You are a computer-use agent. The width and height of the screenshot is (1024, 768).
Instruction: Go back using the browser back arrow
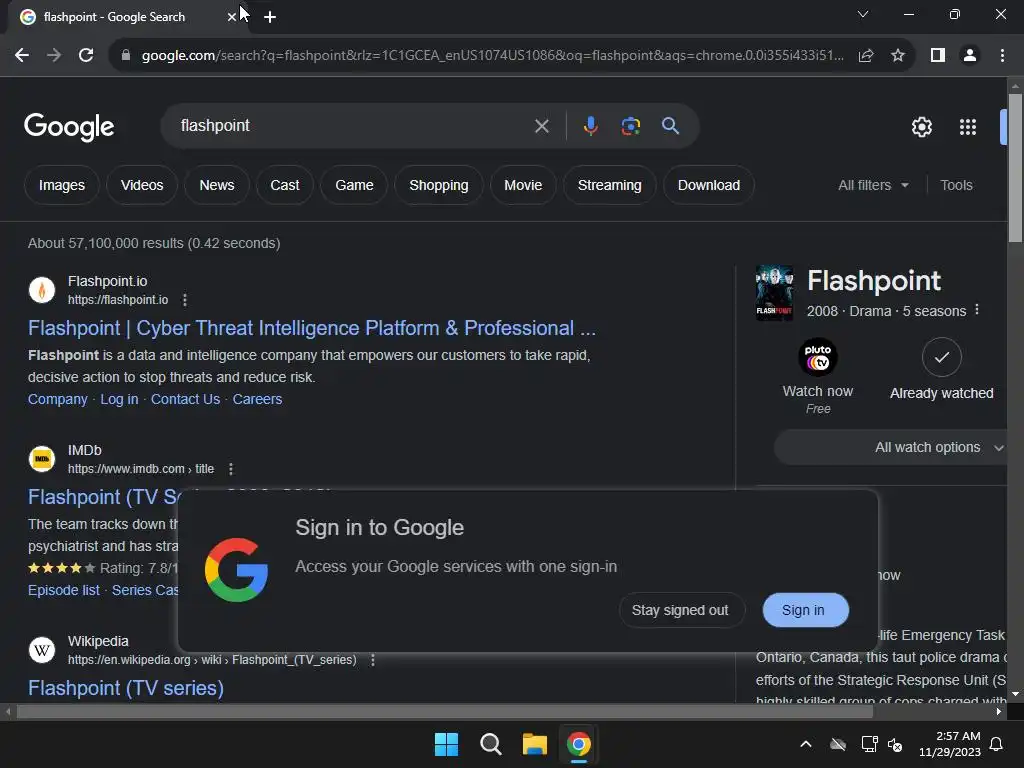pyautogui.click(x=22, y=56)
